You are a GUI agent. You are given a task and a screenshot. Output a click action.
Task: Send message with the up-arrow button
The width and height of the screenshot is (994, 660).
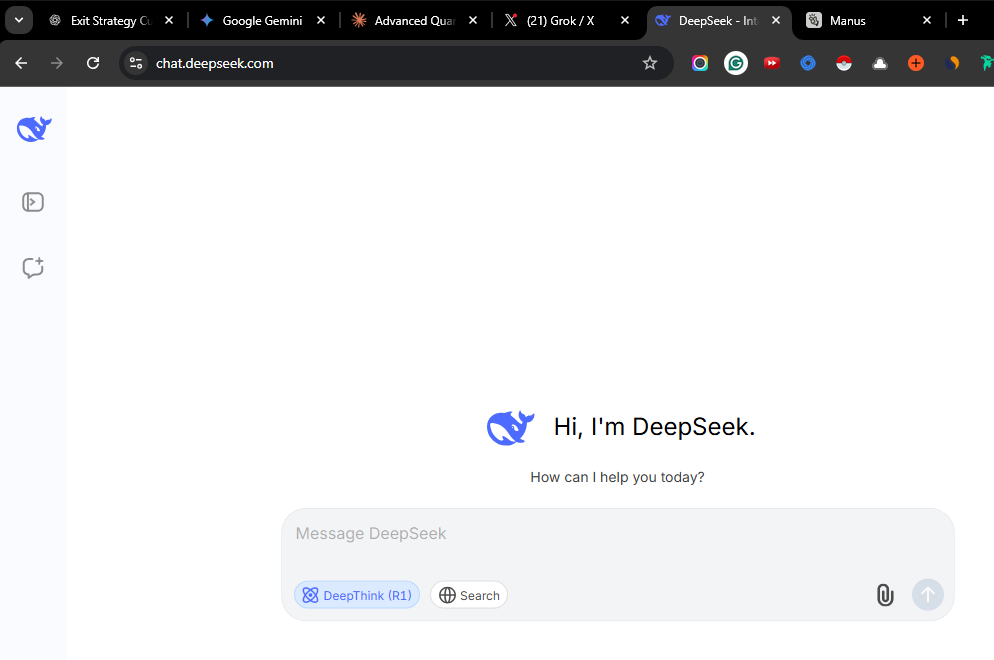[927, 595]
